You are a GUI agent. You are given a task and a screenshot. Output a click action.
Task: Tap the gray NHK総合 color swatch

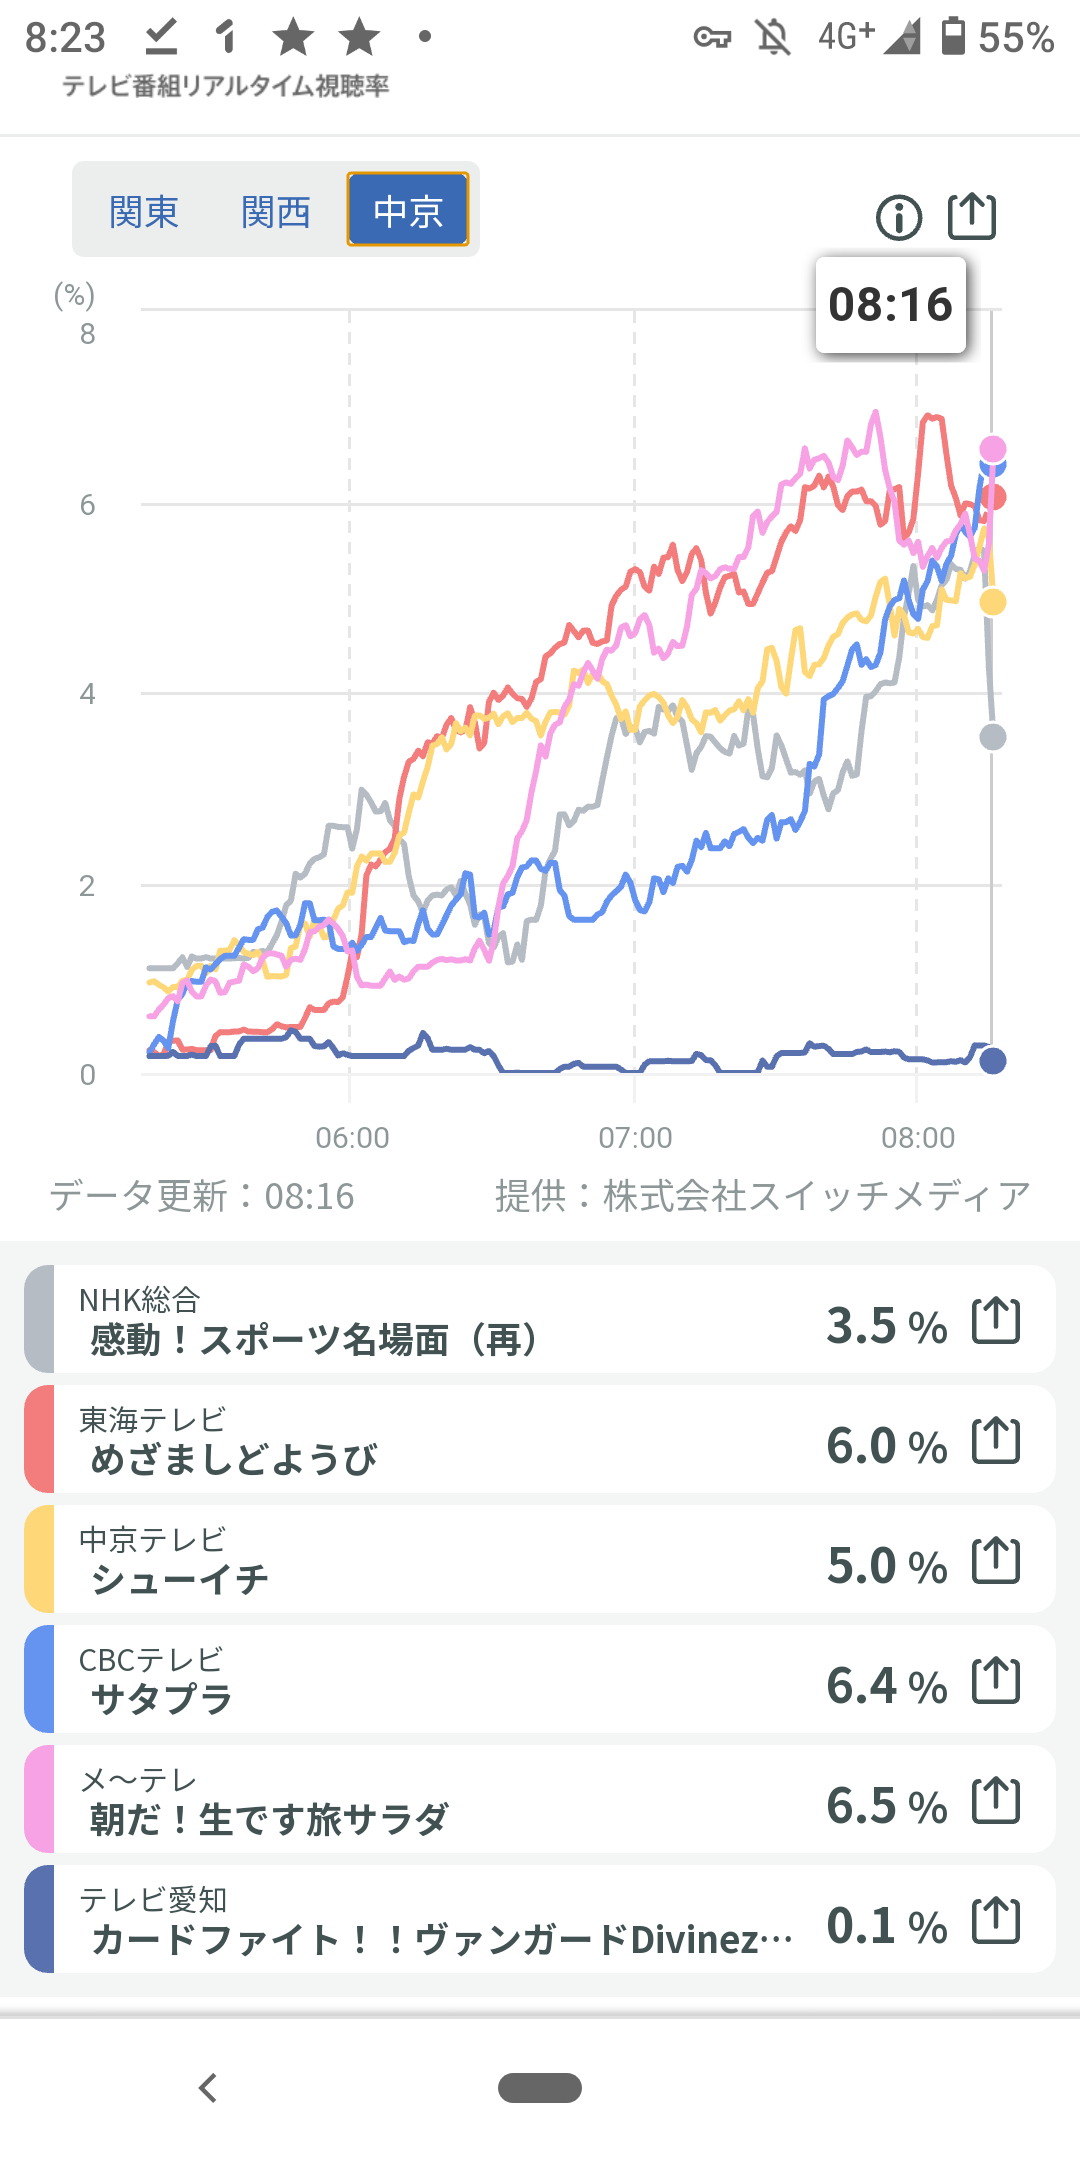click(x=39, y=1319)
